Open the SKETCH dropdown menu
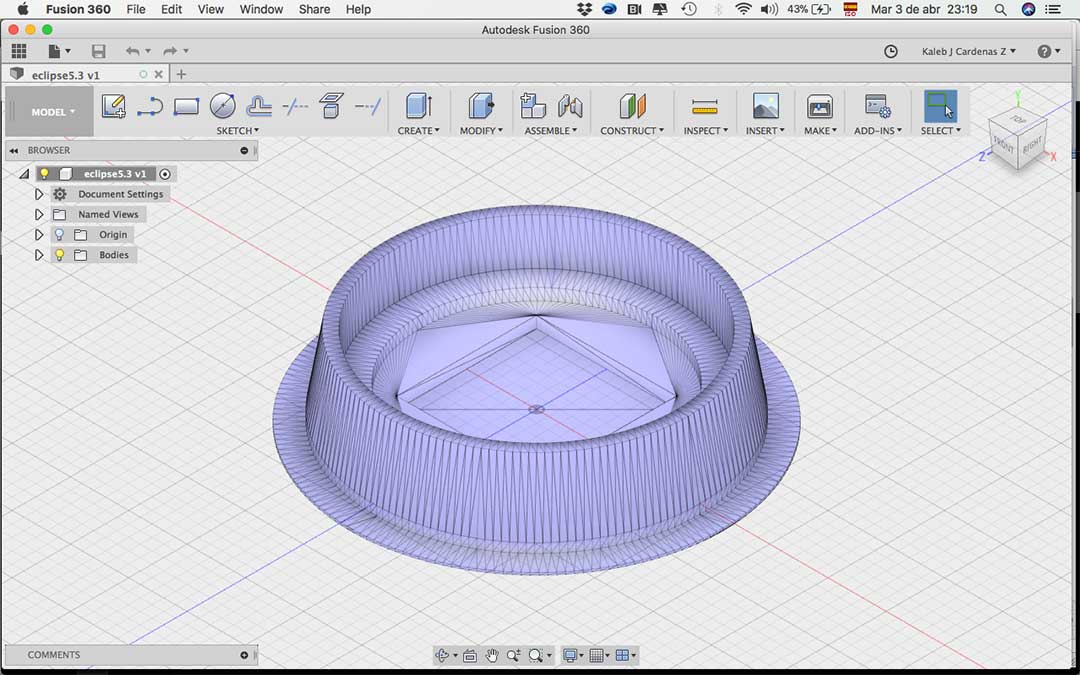The width and height of the screenshot is (1080, 675). click(238, 130)
